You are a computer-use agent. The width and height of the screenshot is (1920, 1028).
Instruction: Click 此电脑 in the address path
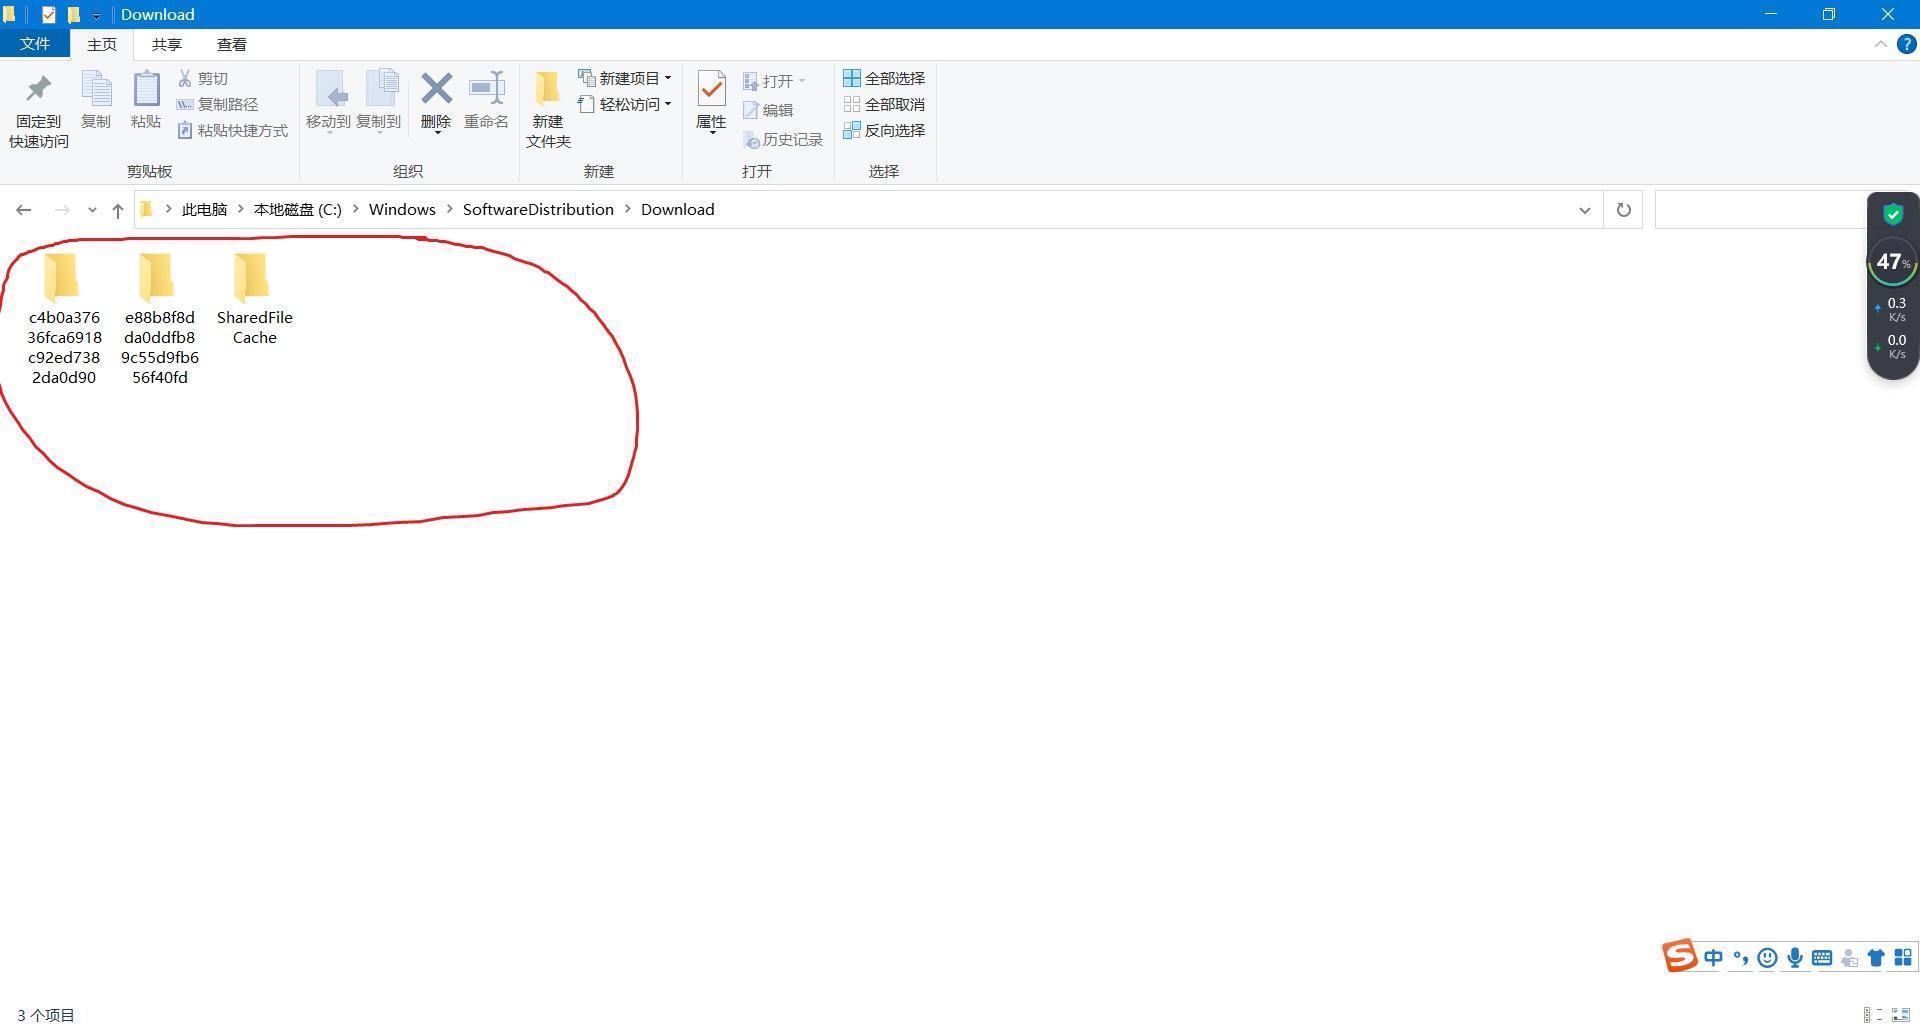[x=205, y=209]
